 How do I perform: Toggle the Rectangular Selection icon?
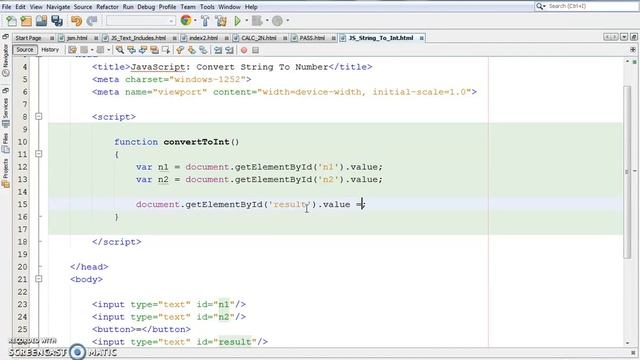coord(166,50)
